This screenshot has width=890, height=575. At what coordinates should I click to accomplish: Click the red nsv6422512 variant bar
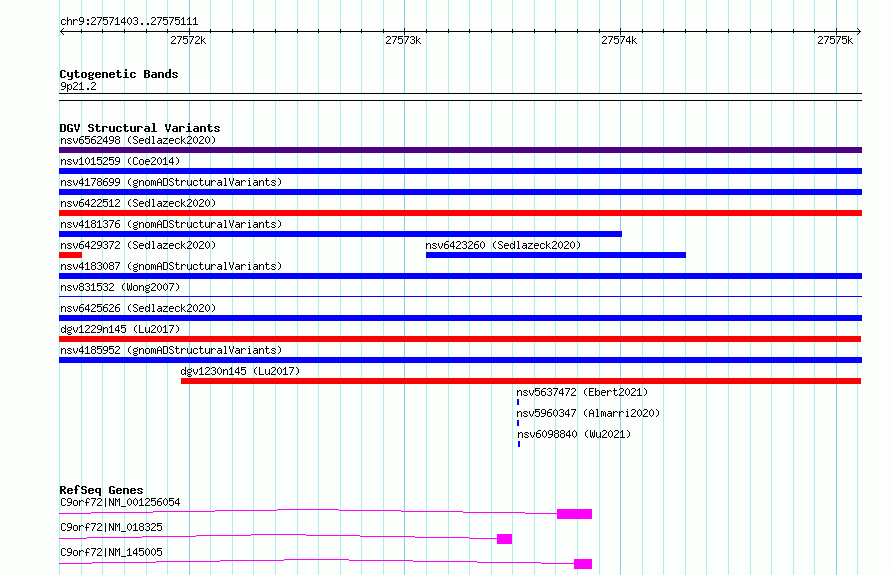[460, 213]
